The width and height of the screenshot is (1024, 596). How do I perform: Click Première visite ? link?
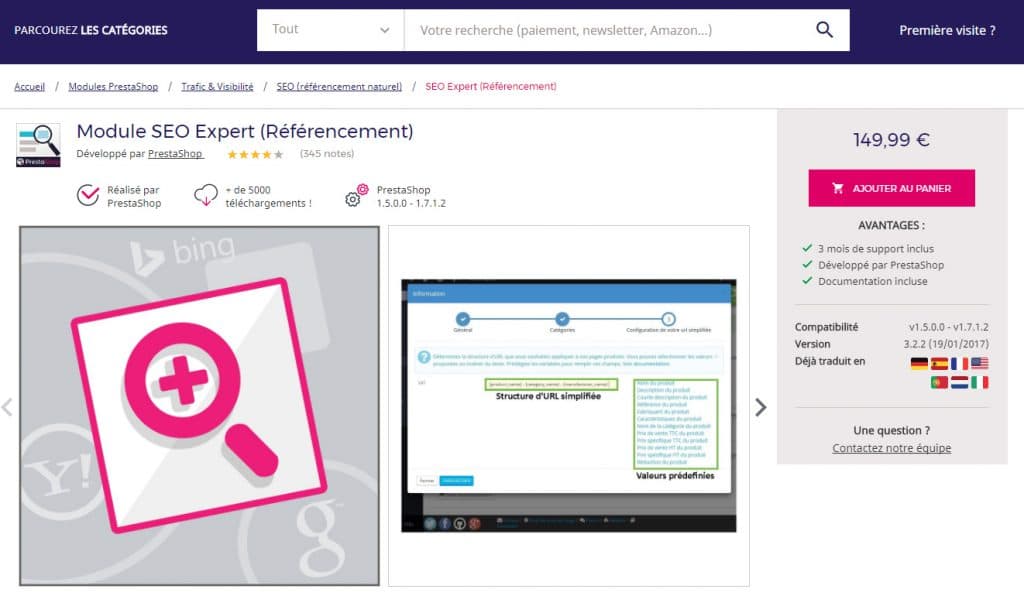point(947,30)
